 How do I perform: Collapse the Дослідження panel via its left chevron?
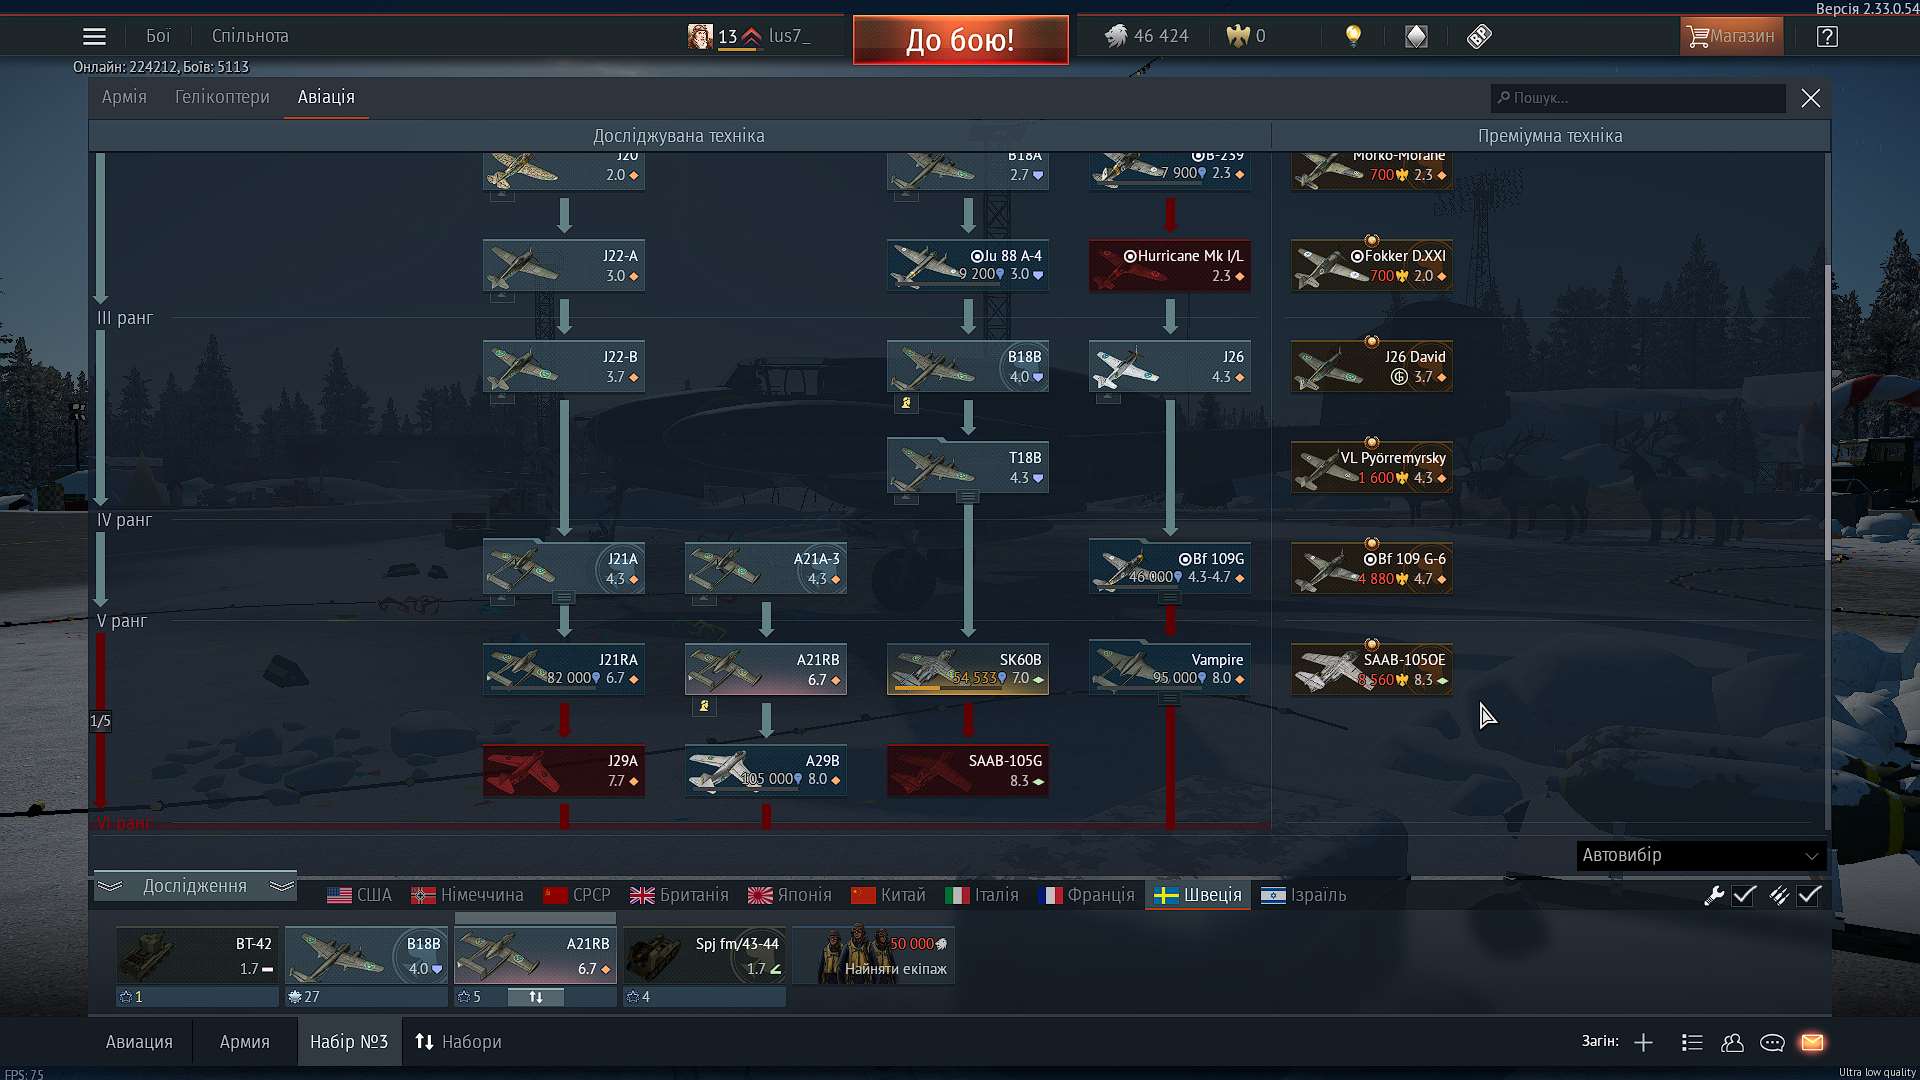110,886
